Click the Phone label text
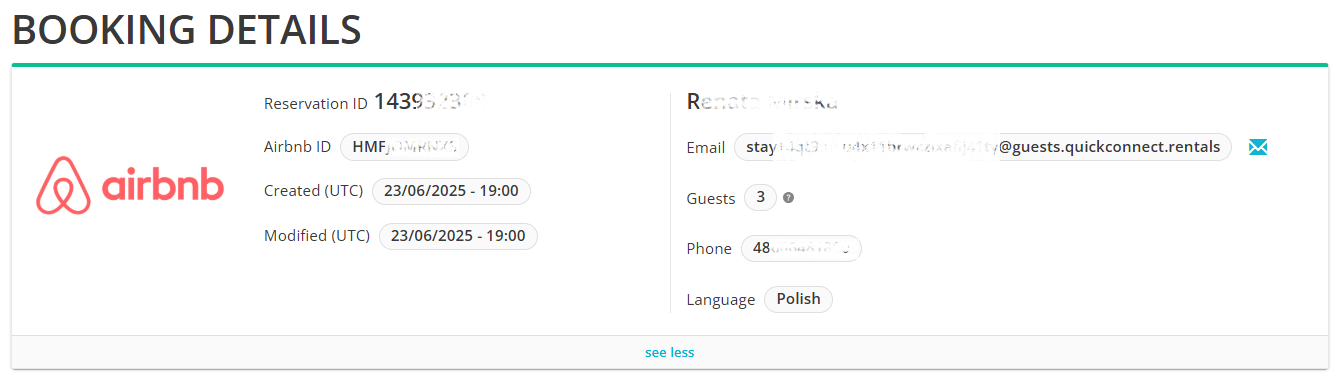Viewport: 1334px width, 377px height. point(709,249)
